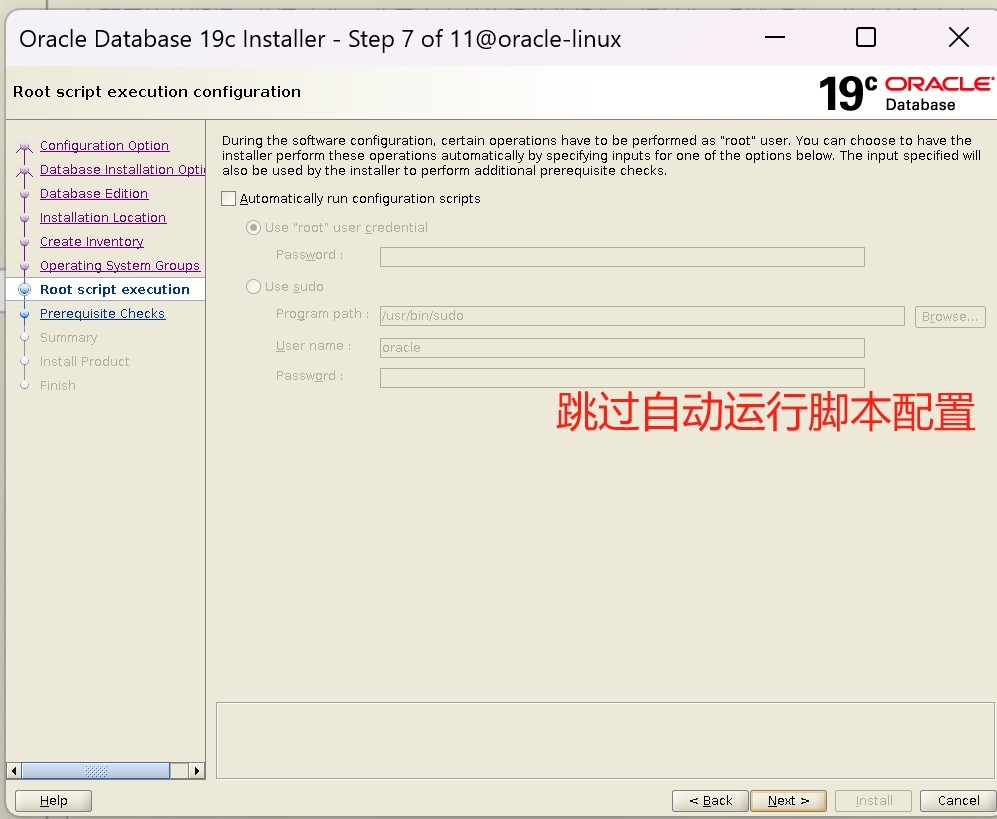This screenshot has width=997, height=819.
Task: Click the Help button
Action: tap(53, 801)
